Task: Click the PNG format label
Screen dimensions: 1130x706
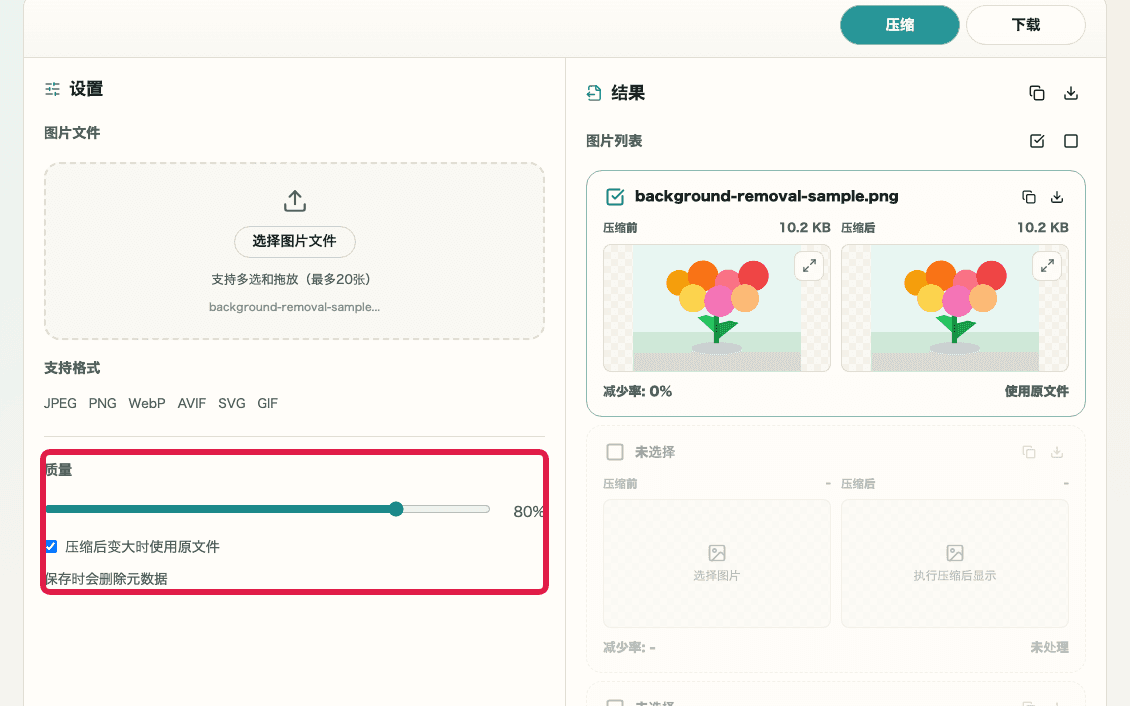Action: 102,403
